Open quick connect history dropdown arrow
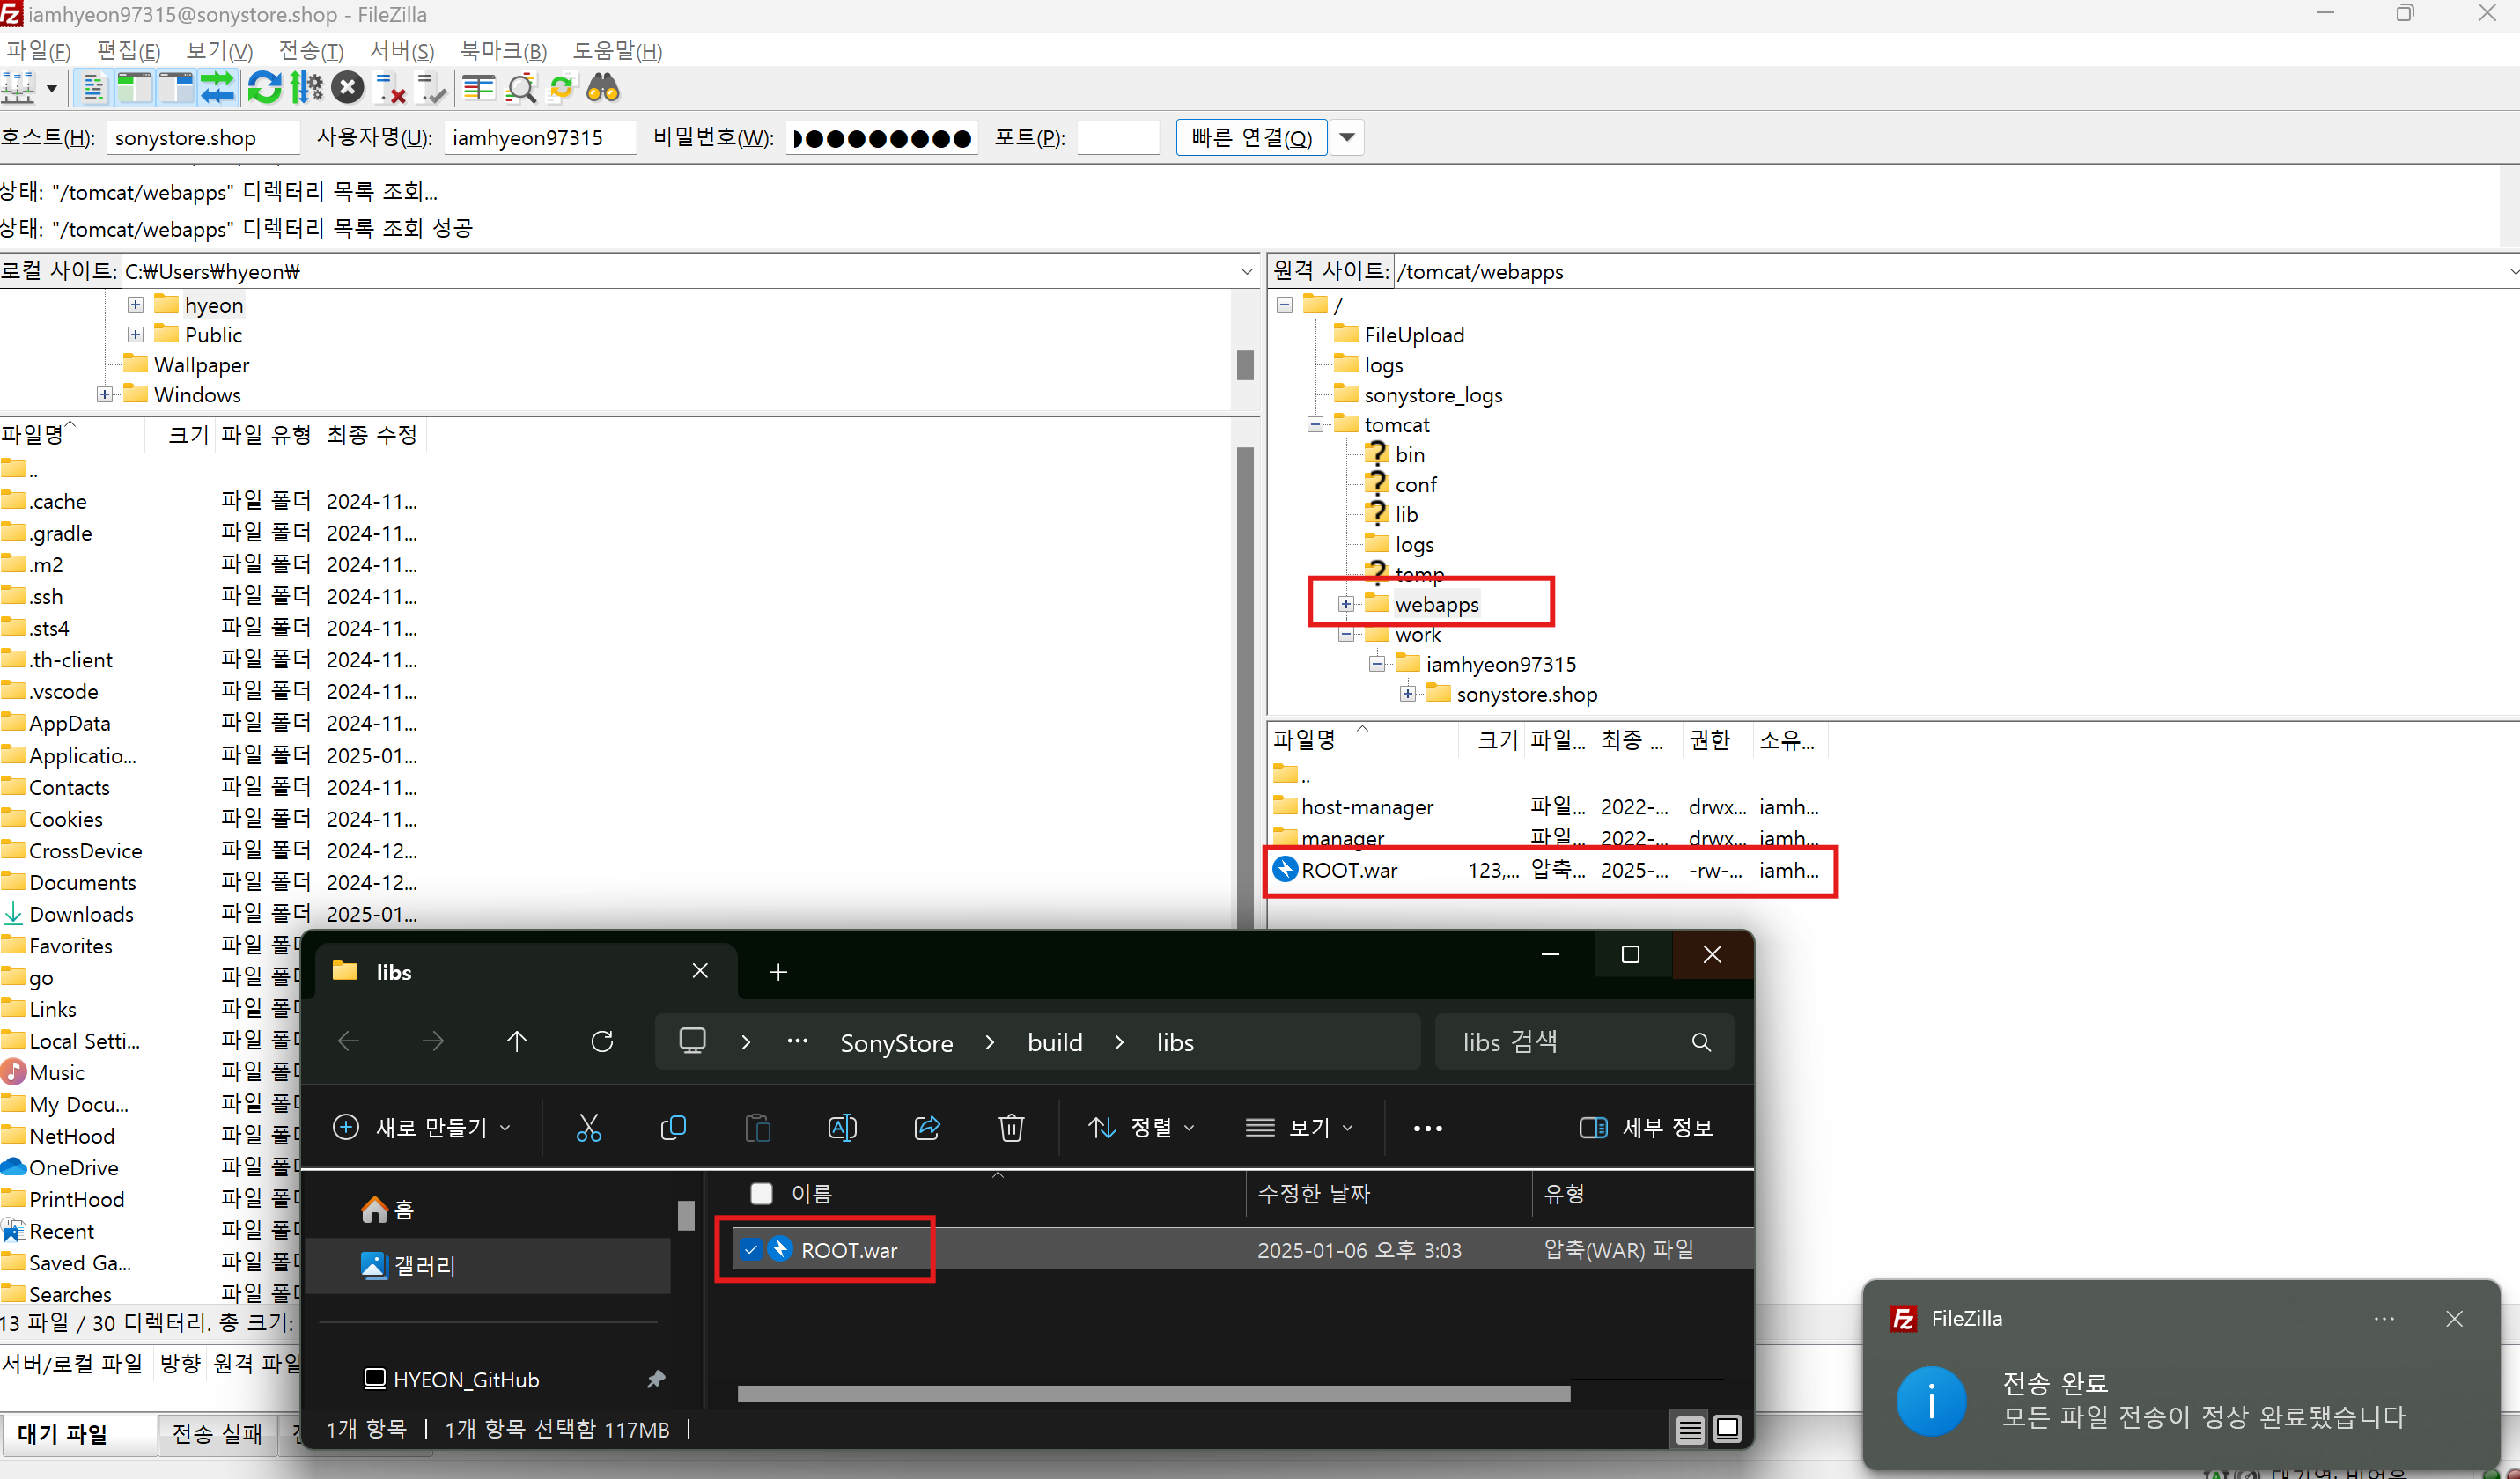 tap(1347, 137)
